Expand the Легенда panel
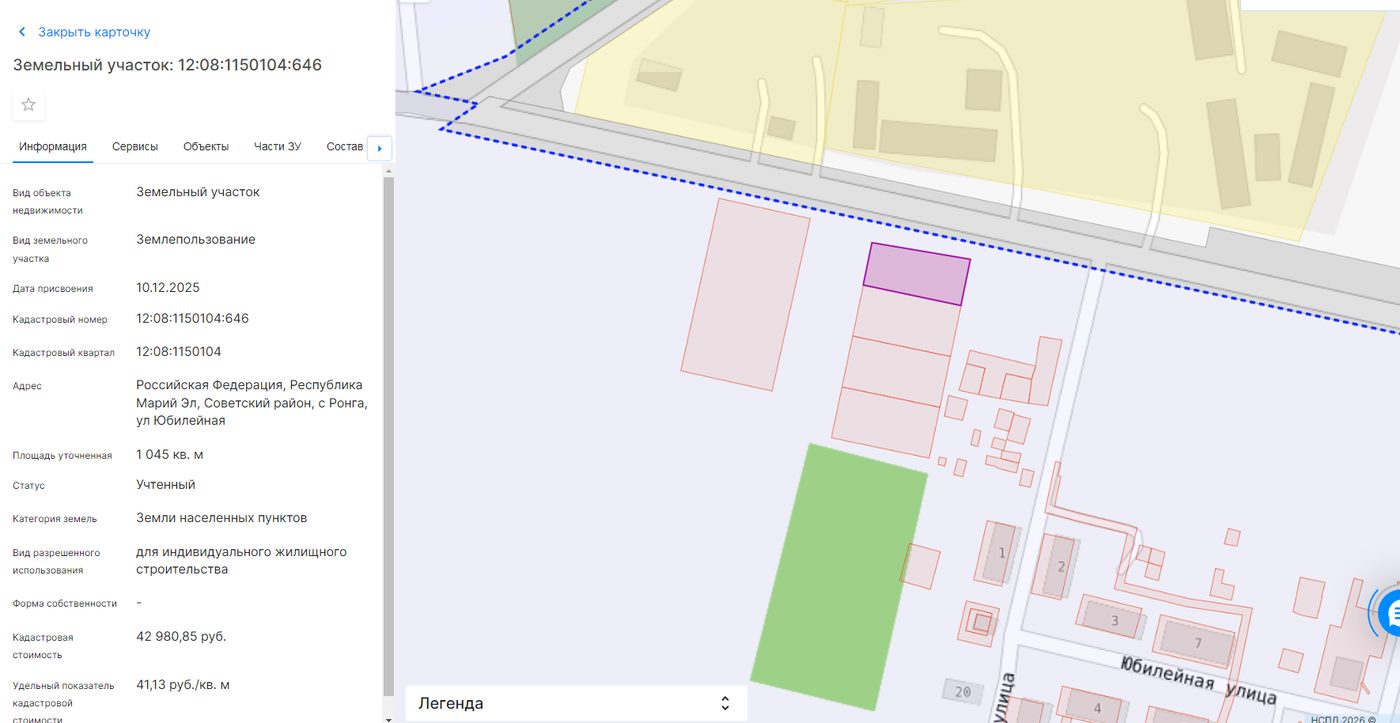The height and width of the screenshot is (723, 1400). (x=575, y=703)
